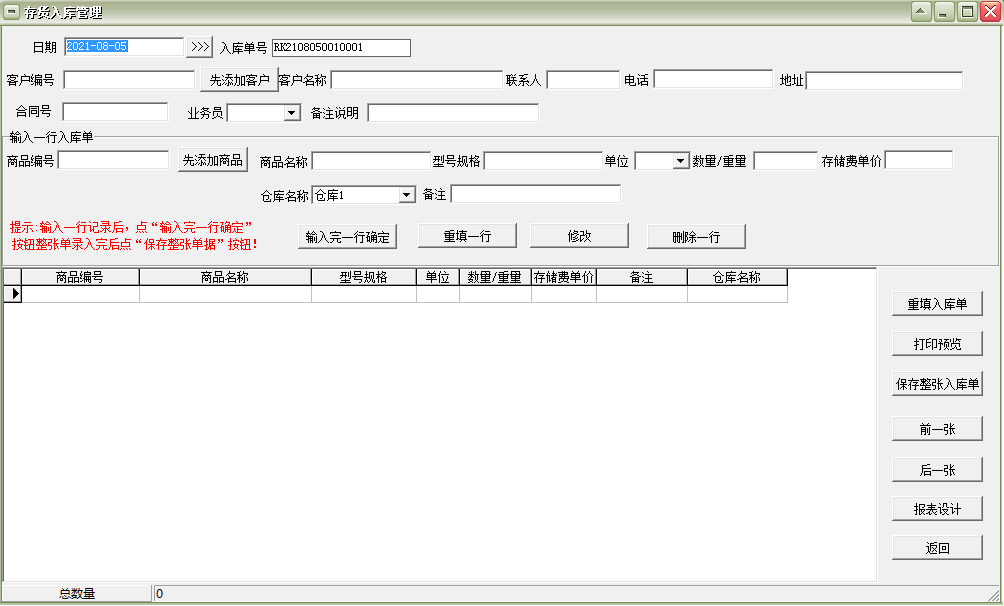
Task: Save the order with 保存整张入库单 button
Action: click(937, 382)
